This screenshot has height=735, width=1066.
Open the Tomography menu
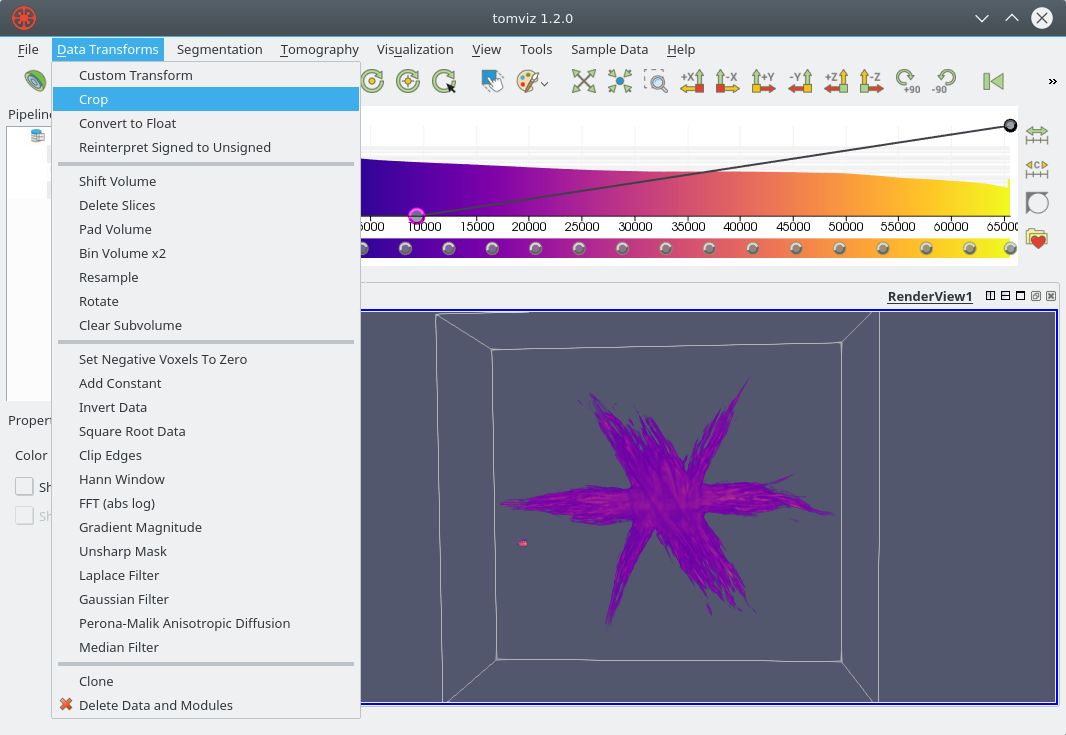[320, 50]
